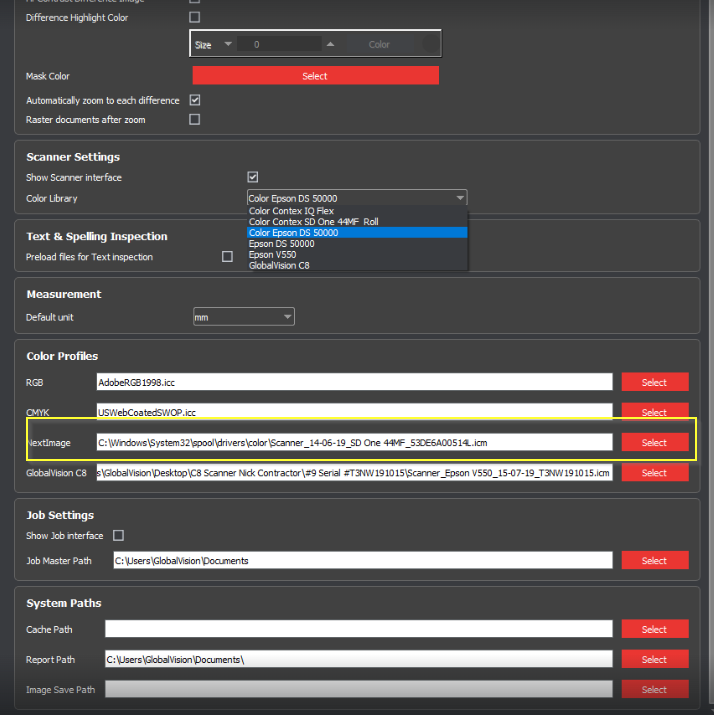This screenshot has height=715, width=714.
Task: Browse for Job Master Path with Select
Action: 654,560
